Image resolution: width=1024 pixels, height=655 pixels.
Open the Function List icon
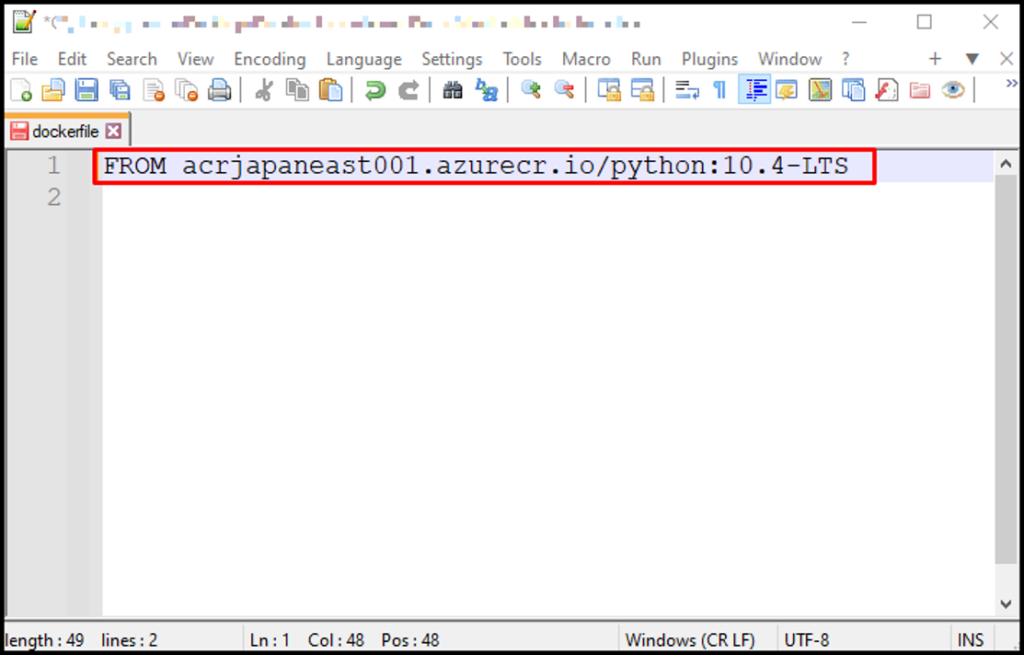[x=886, y=90]
